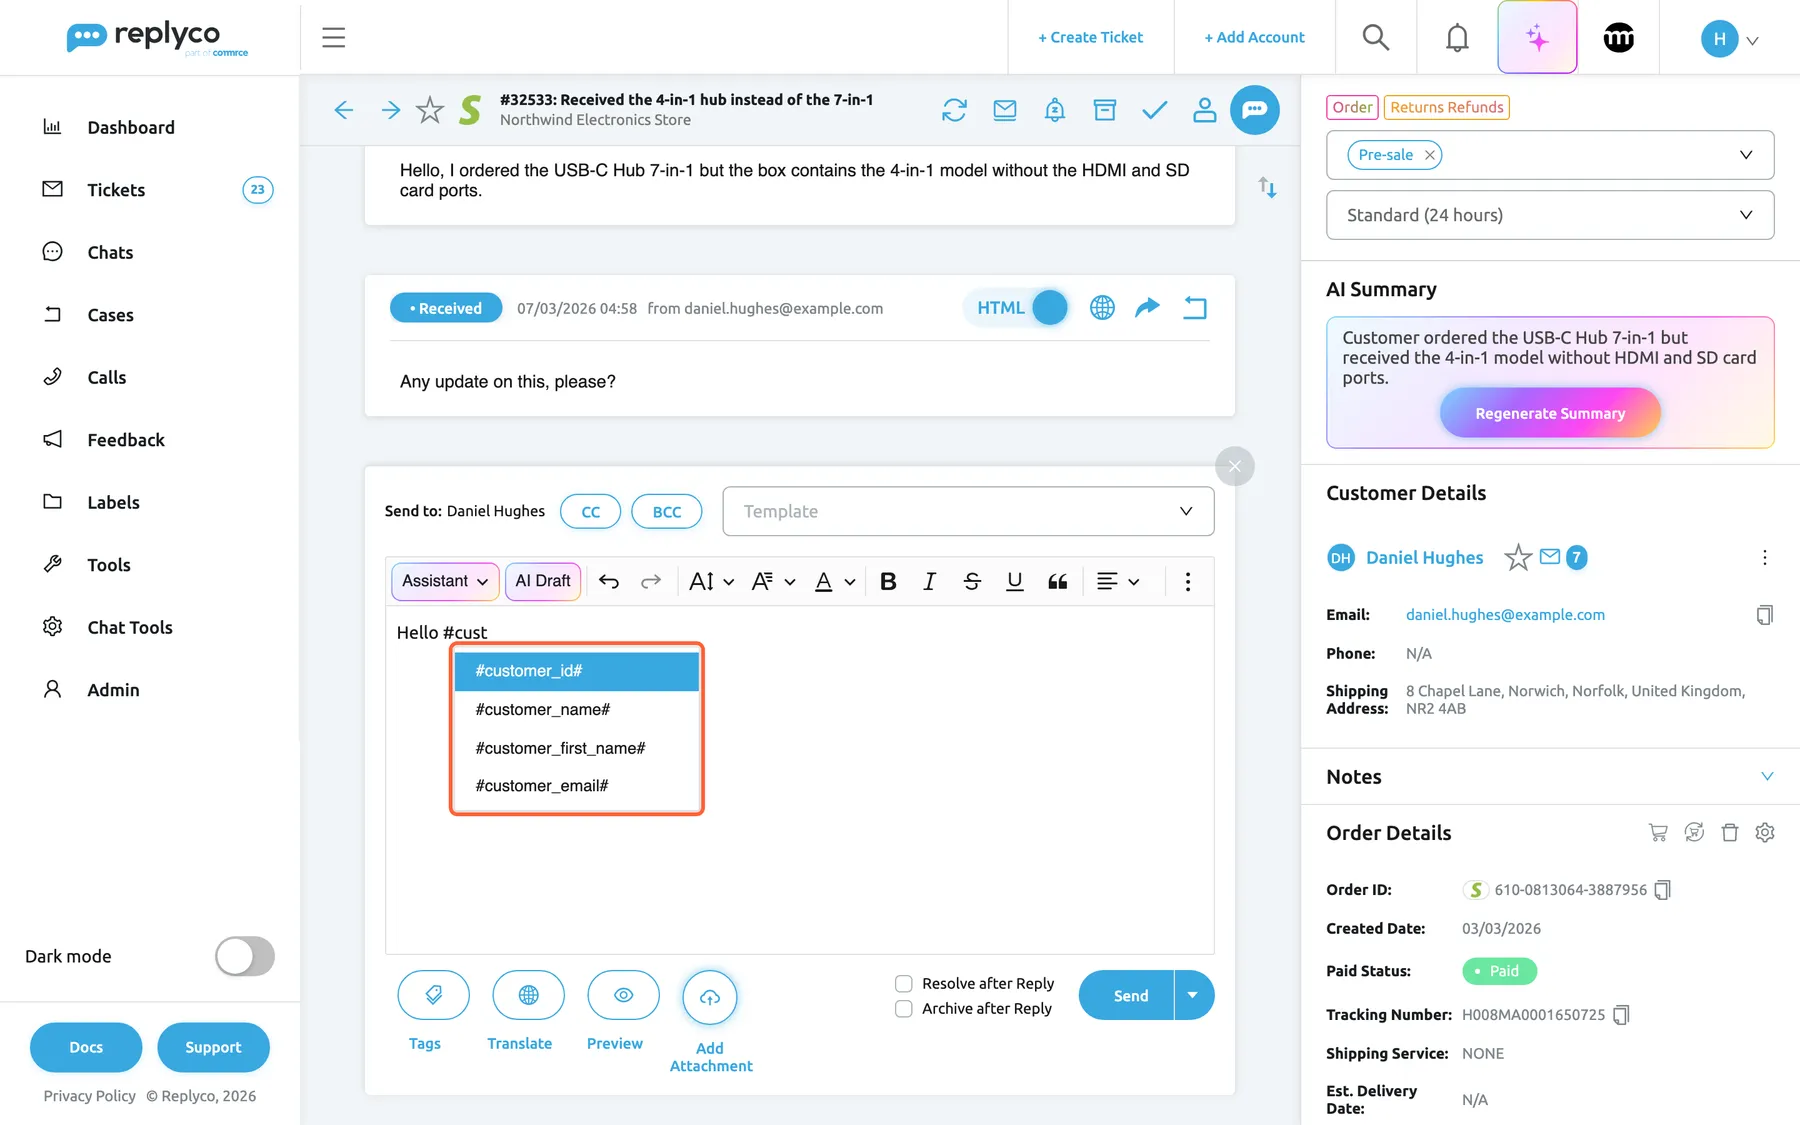This screenshot has height=1125, width=1800.
Task: Expand the Standard (24 hours) dropdown
Action: pos(1550,215)
